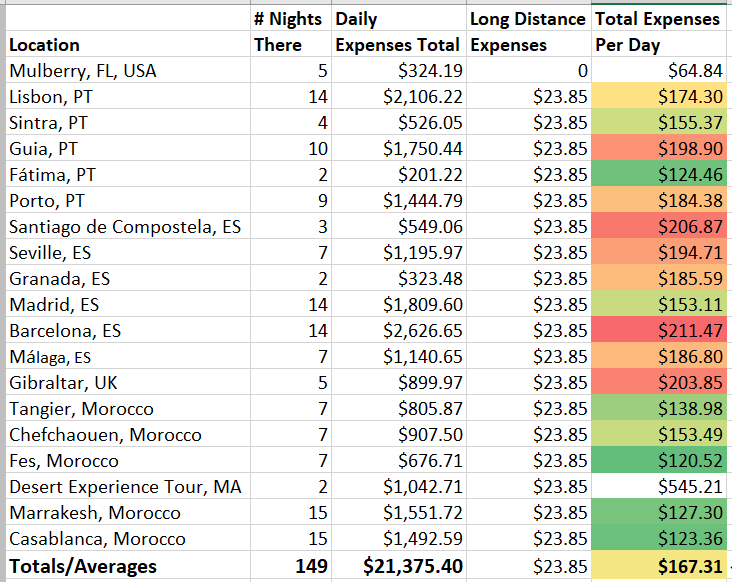Select the green Fes $120.52 cell
This screenshot has width=732, height=582.
click(x=658, y=461)
